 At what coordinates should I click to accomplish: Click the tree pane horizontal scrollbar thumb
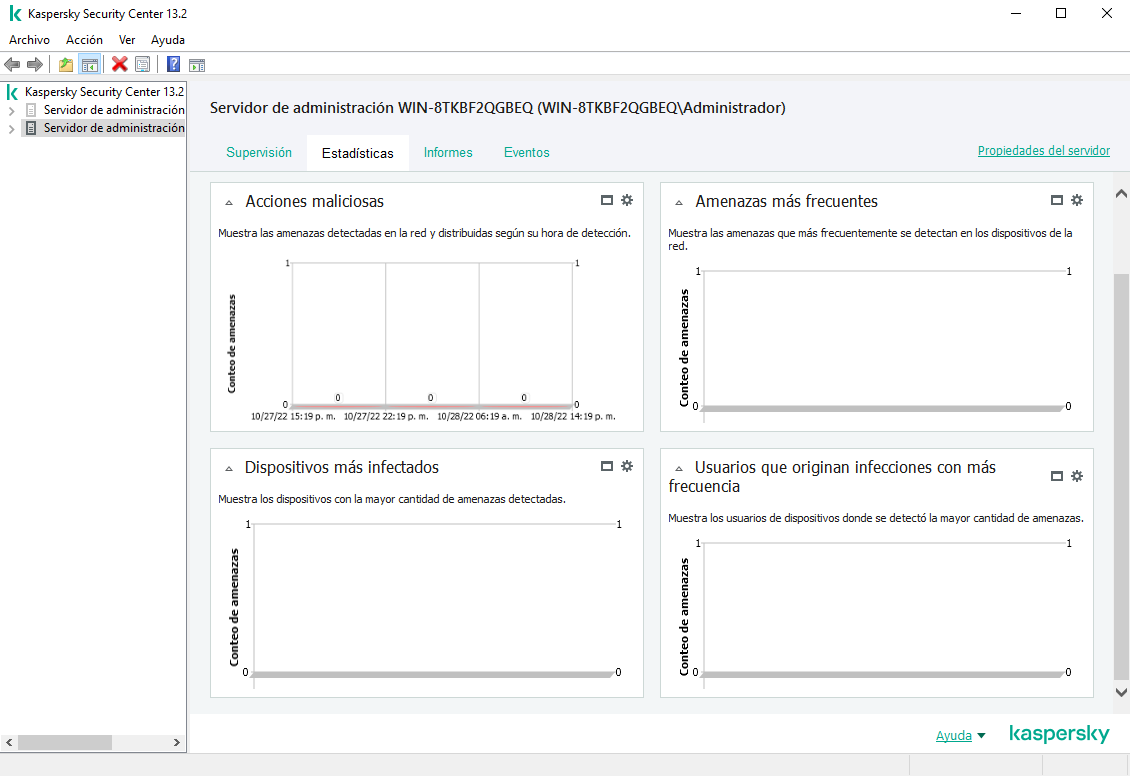click(65, 742)
